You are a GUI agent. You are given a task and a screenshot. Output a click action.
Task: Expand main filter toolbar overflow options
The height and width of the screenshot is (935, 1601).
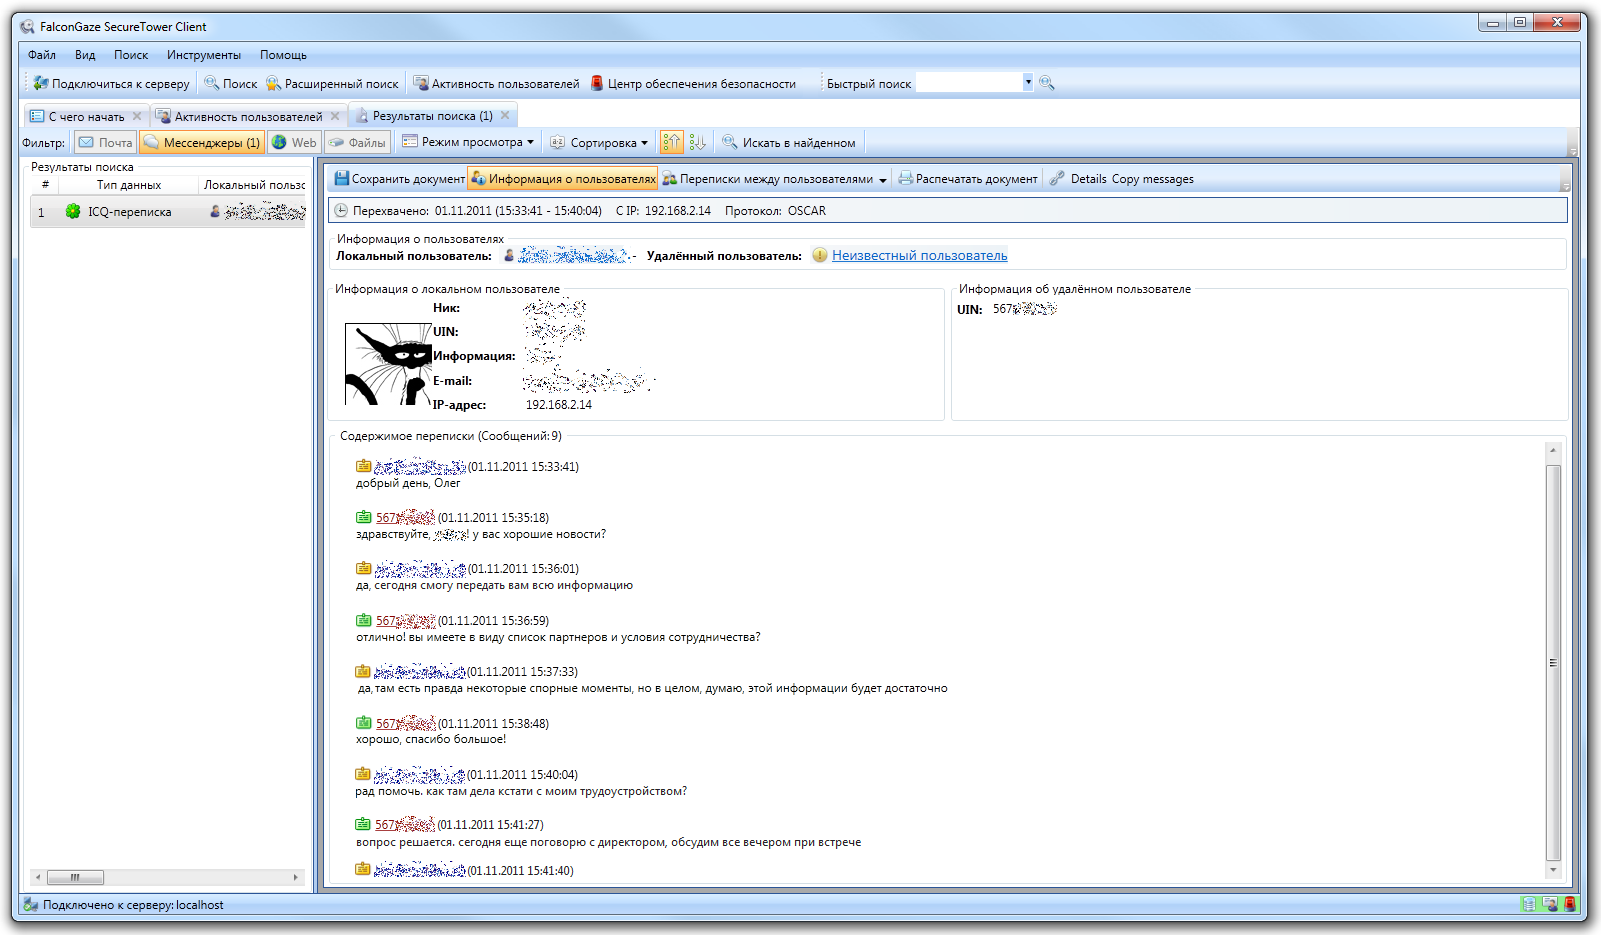(1573, 150)
